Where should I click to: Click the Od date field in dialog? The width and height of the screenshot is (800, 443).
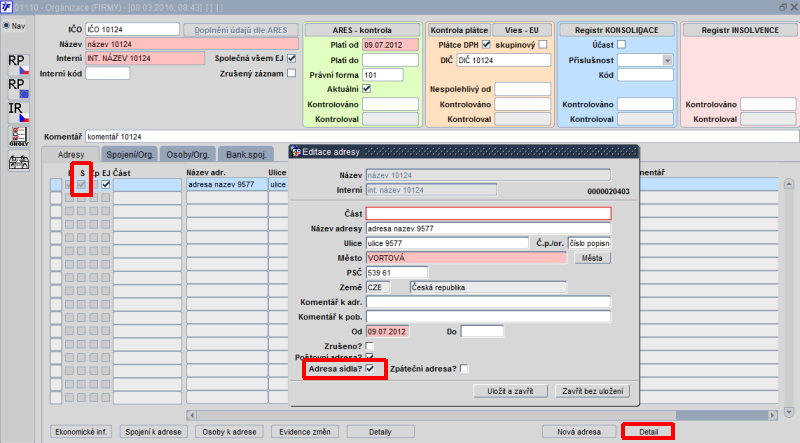pos(387,331)
